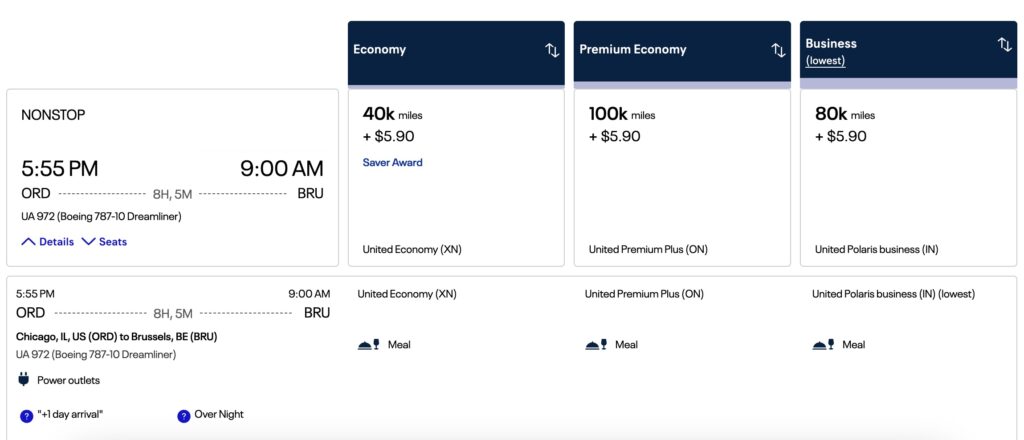The height and width of the screenshot is (440, 1024).
Task: Sort by Economy column arrows icon
Action: [552, 50]
